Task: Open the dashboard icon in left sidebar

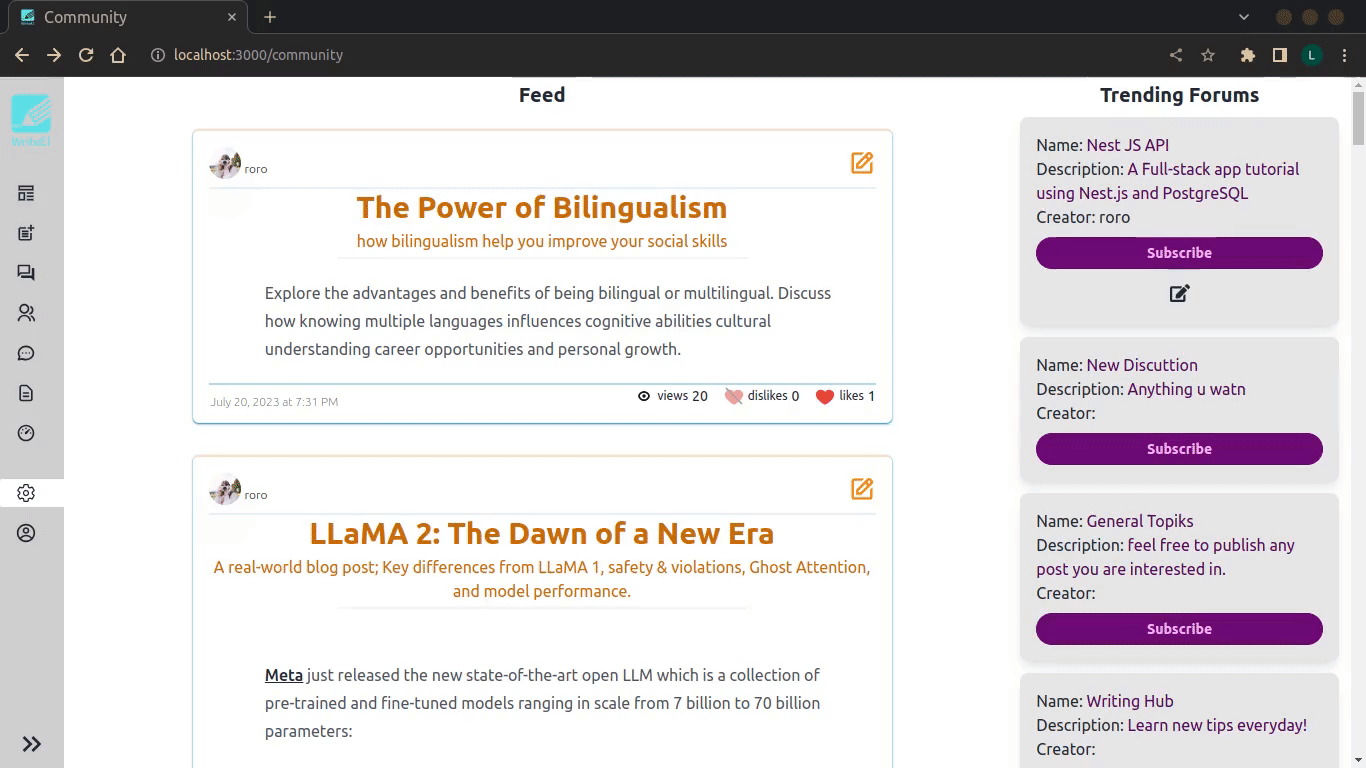Action: point(26,193)
